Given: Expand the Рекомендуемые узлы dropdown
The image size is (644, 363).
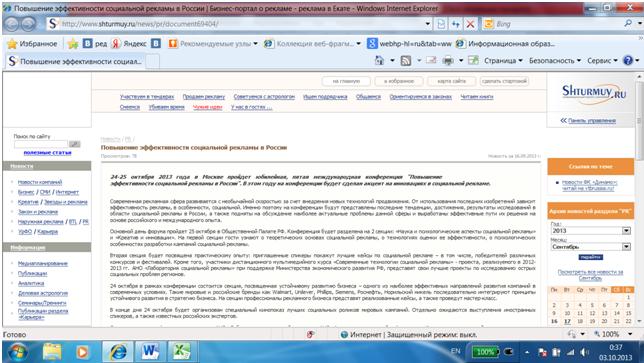Looking at the screenshot, I should pyautogui.click(x=255, y=44).
